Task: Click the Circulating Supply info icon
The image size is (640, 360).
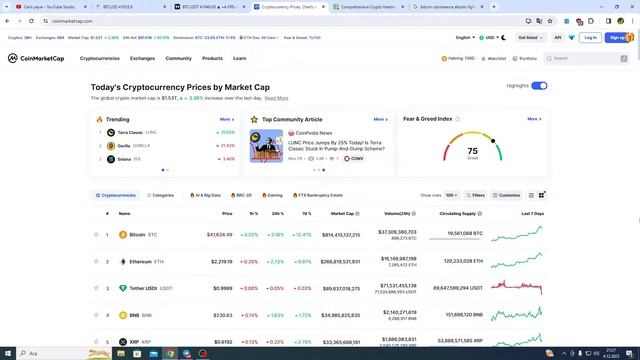Action: coord(480,214)
